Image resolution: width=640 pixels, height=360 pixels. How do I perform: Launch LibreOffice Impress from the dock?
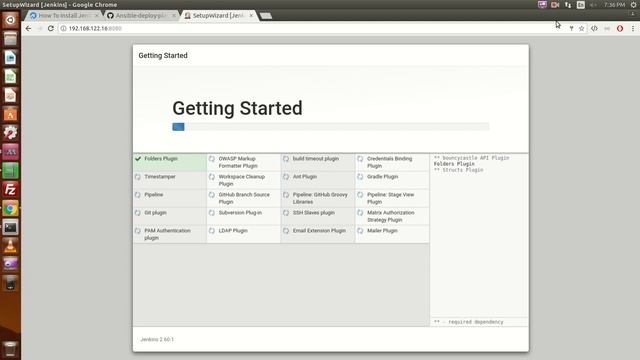coord(10,95)
